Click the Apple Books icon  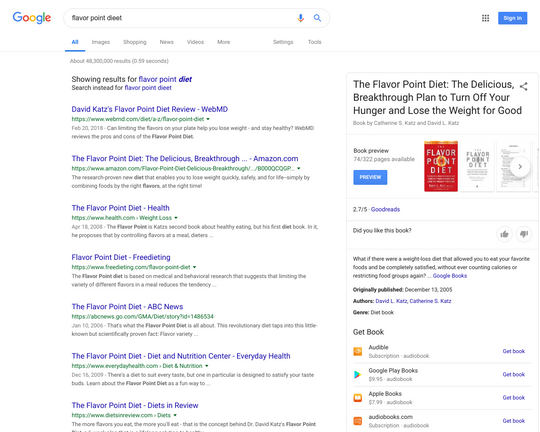tap(358, 398)
